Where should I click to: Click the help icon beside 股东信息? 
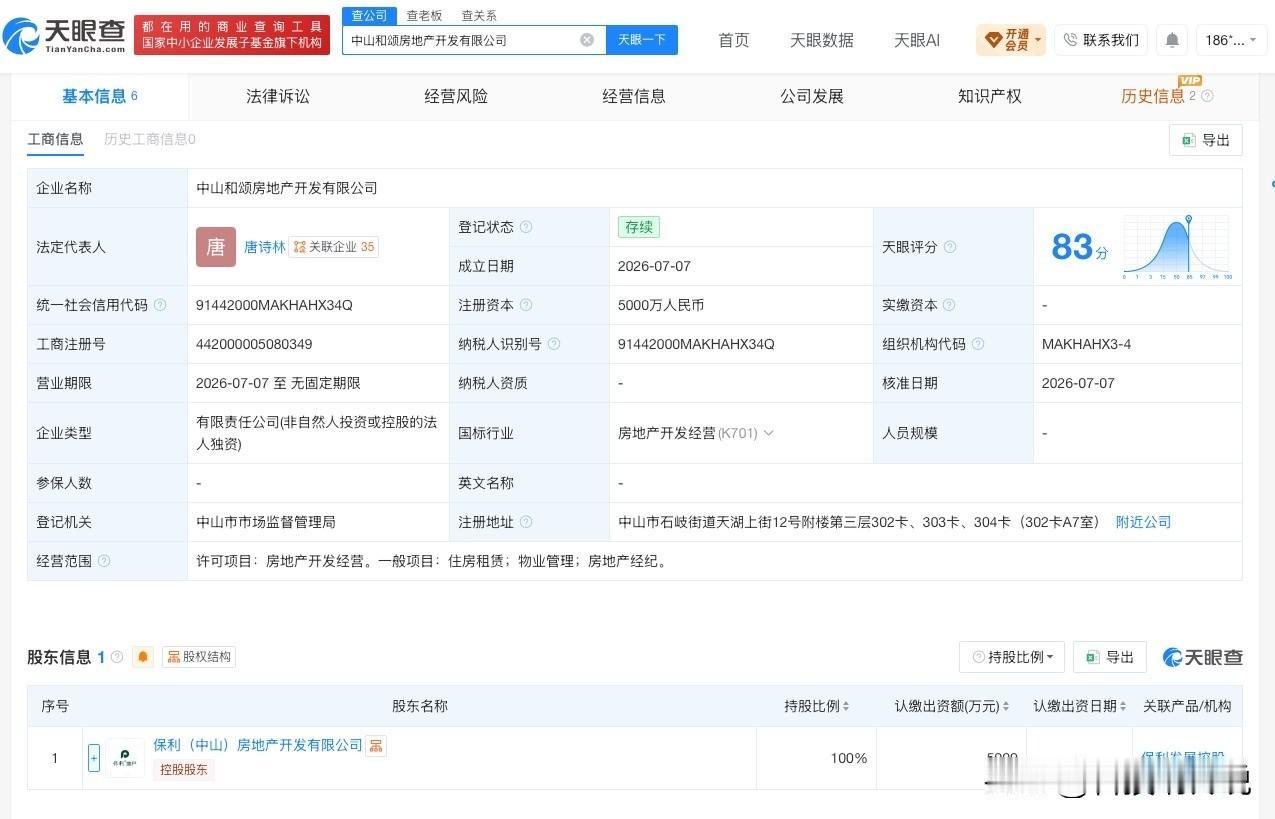point(117,657)
